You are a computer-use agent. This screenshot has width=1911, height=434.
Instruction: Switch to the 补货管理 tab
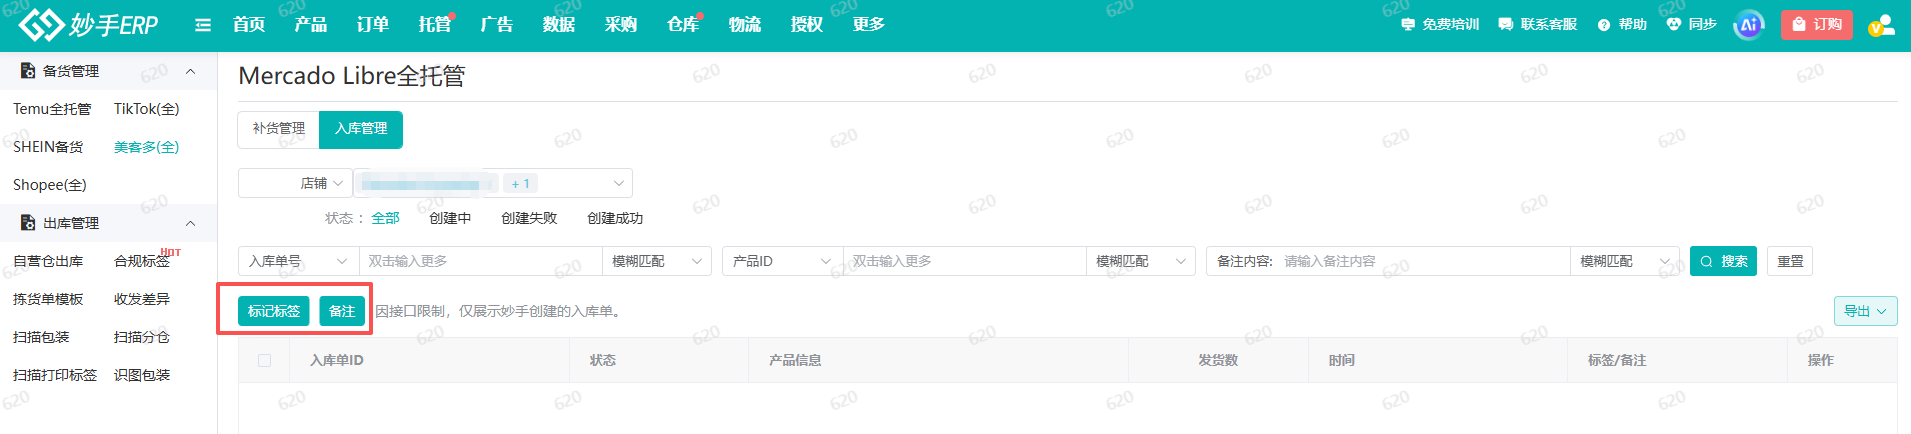pyautogui.click(x=279, y=129)
